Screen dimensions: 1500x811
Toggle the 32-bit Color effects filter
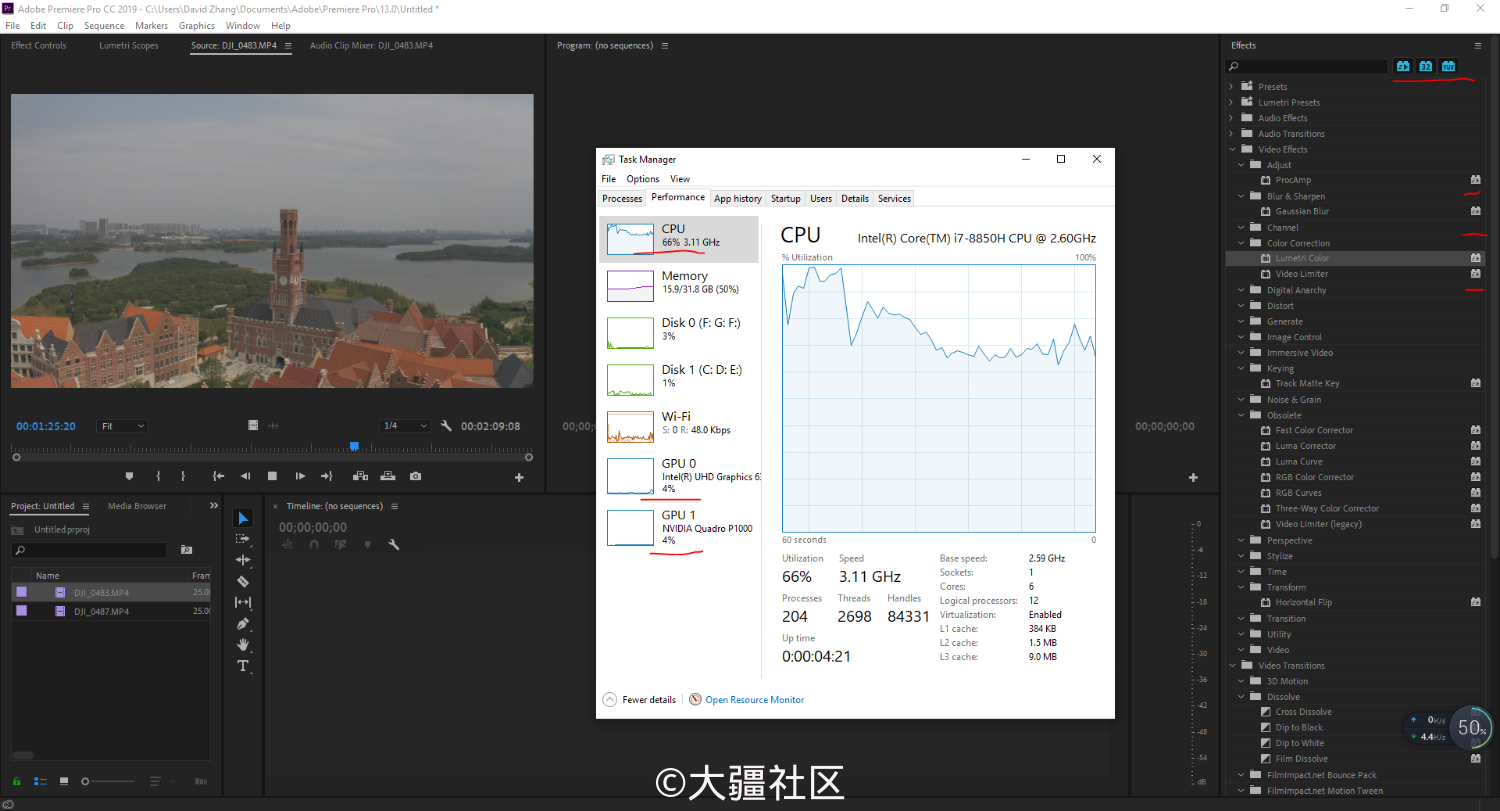pos(1426,66)
